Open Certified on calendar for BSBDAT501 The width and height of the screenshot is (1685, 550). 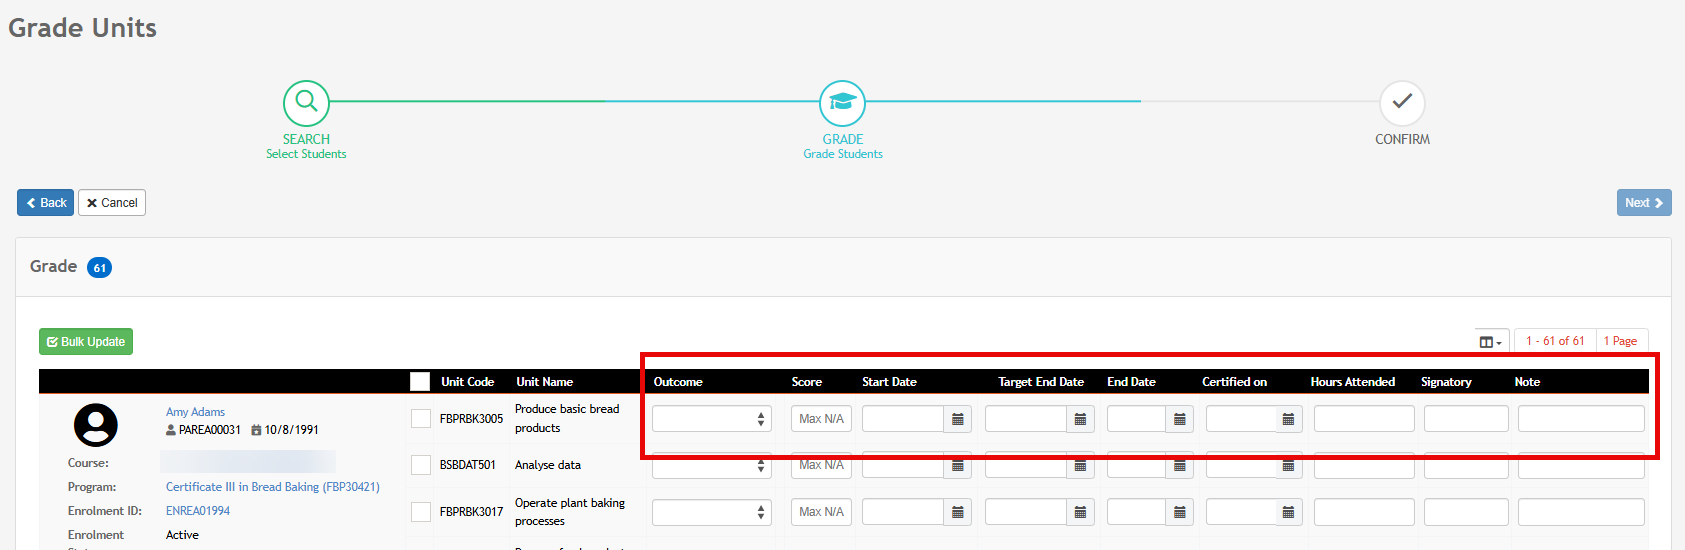coord(1288,465)
